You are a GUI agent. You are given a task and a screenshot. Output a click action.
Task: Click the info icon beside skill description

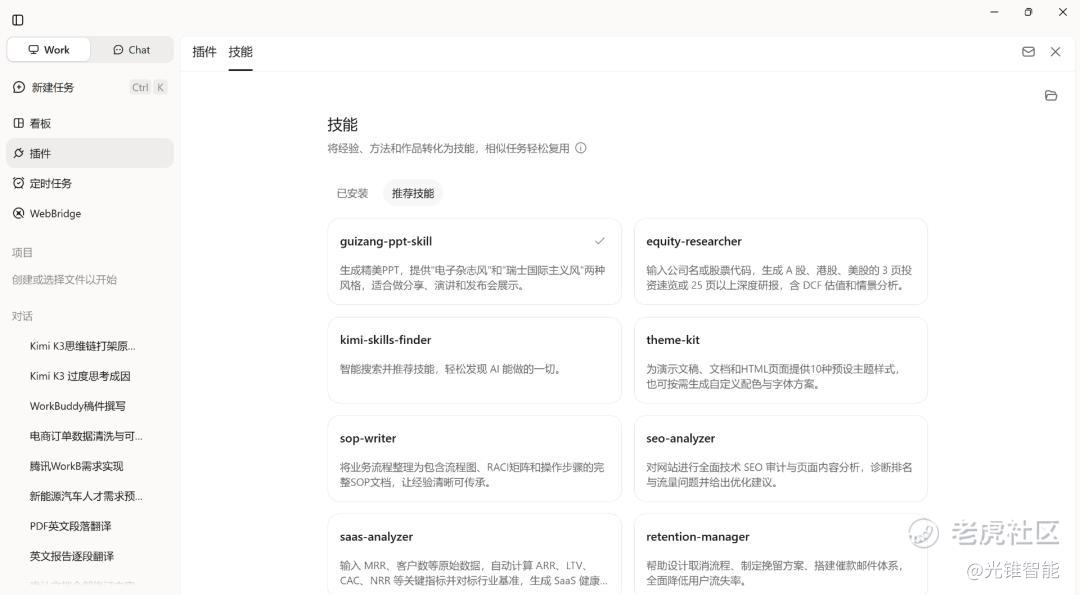(581, 148)
